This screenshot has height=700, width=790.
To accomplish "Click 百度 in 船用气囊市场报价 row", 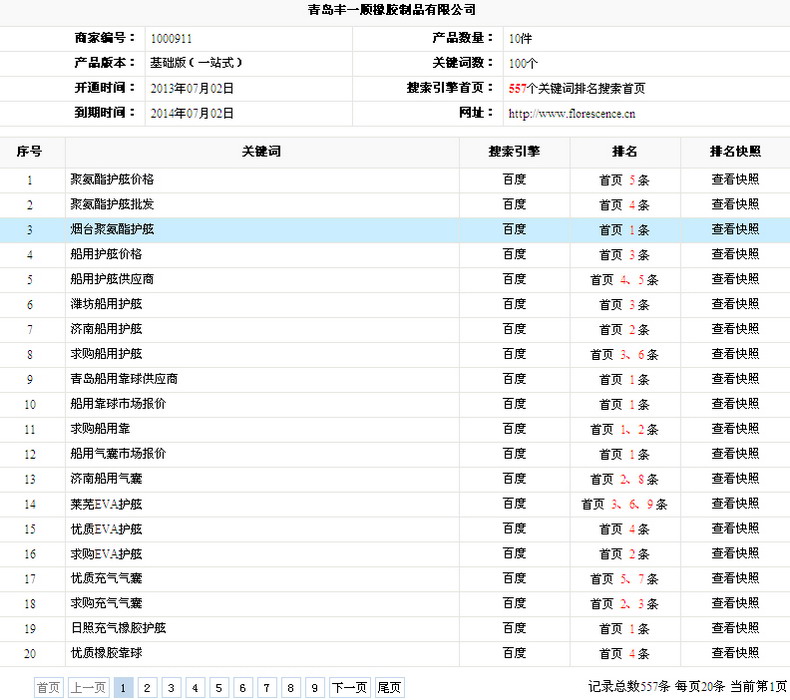I will pyautogui.click(x=514, y=454).
